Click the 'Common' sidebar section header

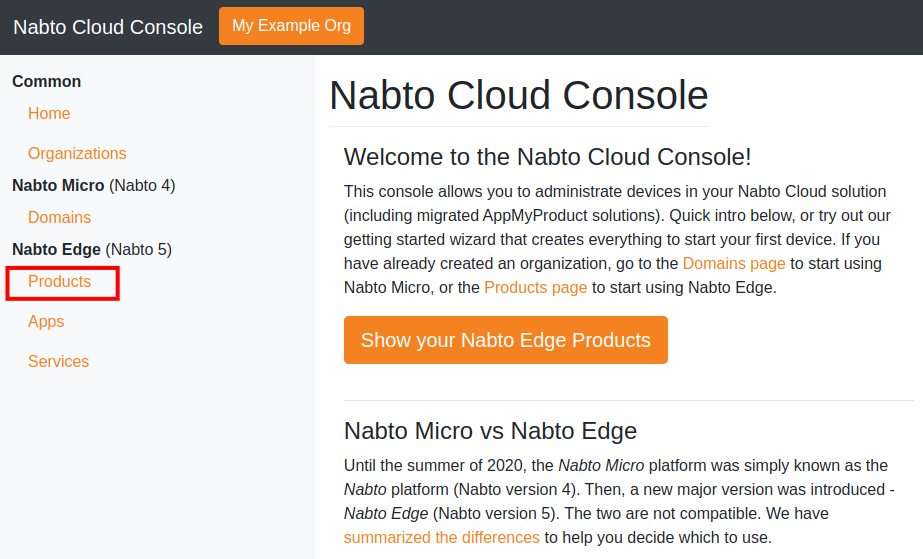pos(47,82)
